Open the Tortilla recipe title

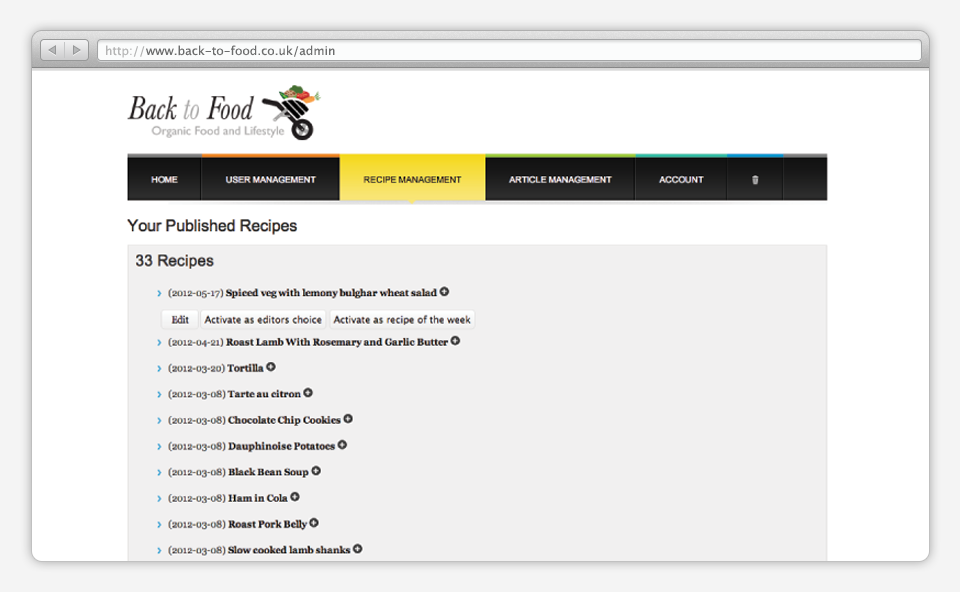(x=245, y=368)
